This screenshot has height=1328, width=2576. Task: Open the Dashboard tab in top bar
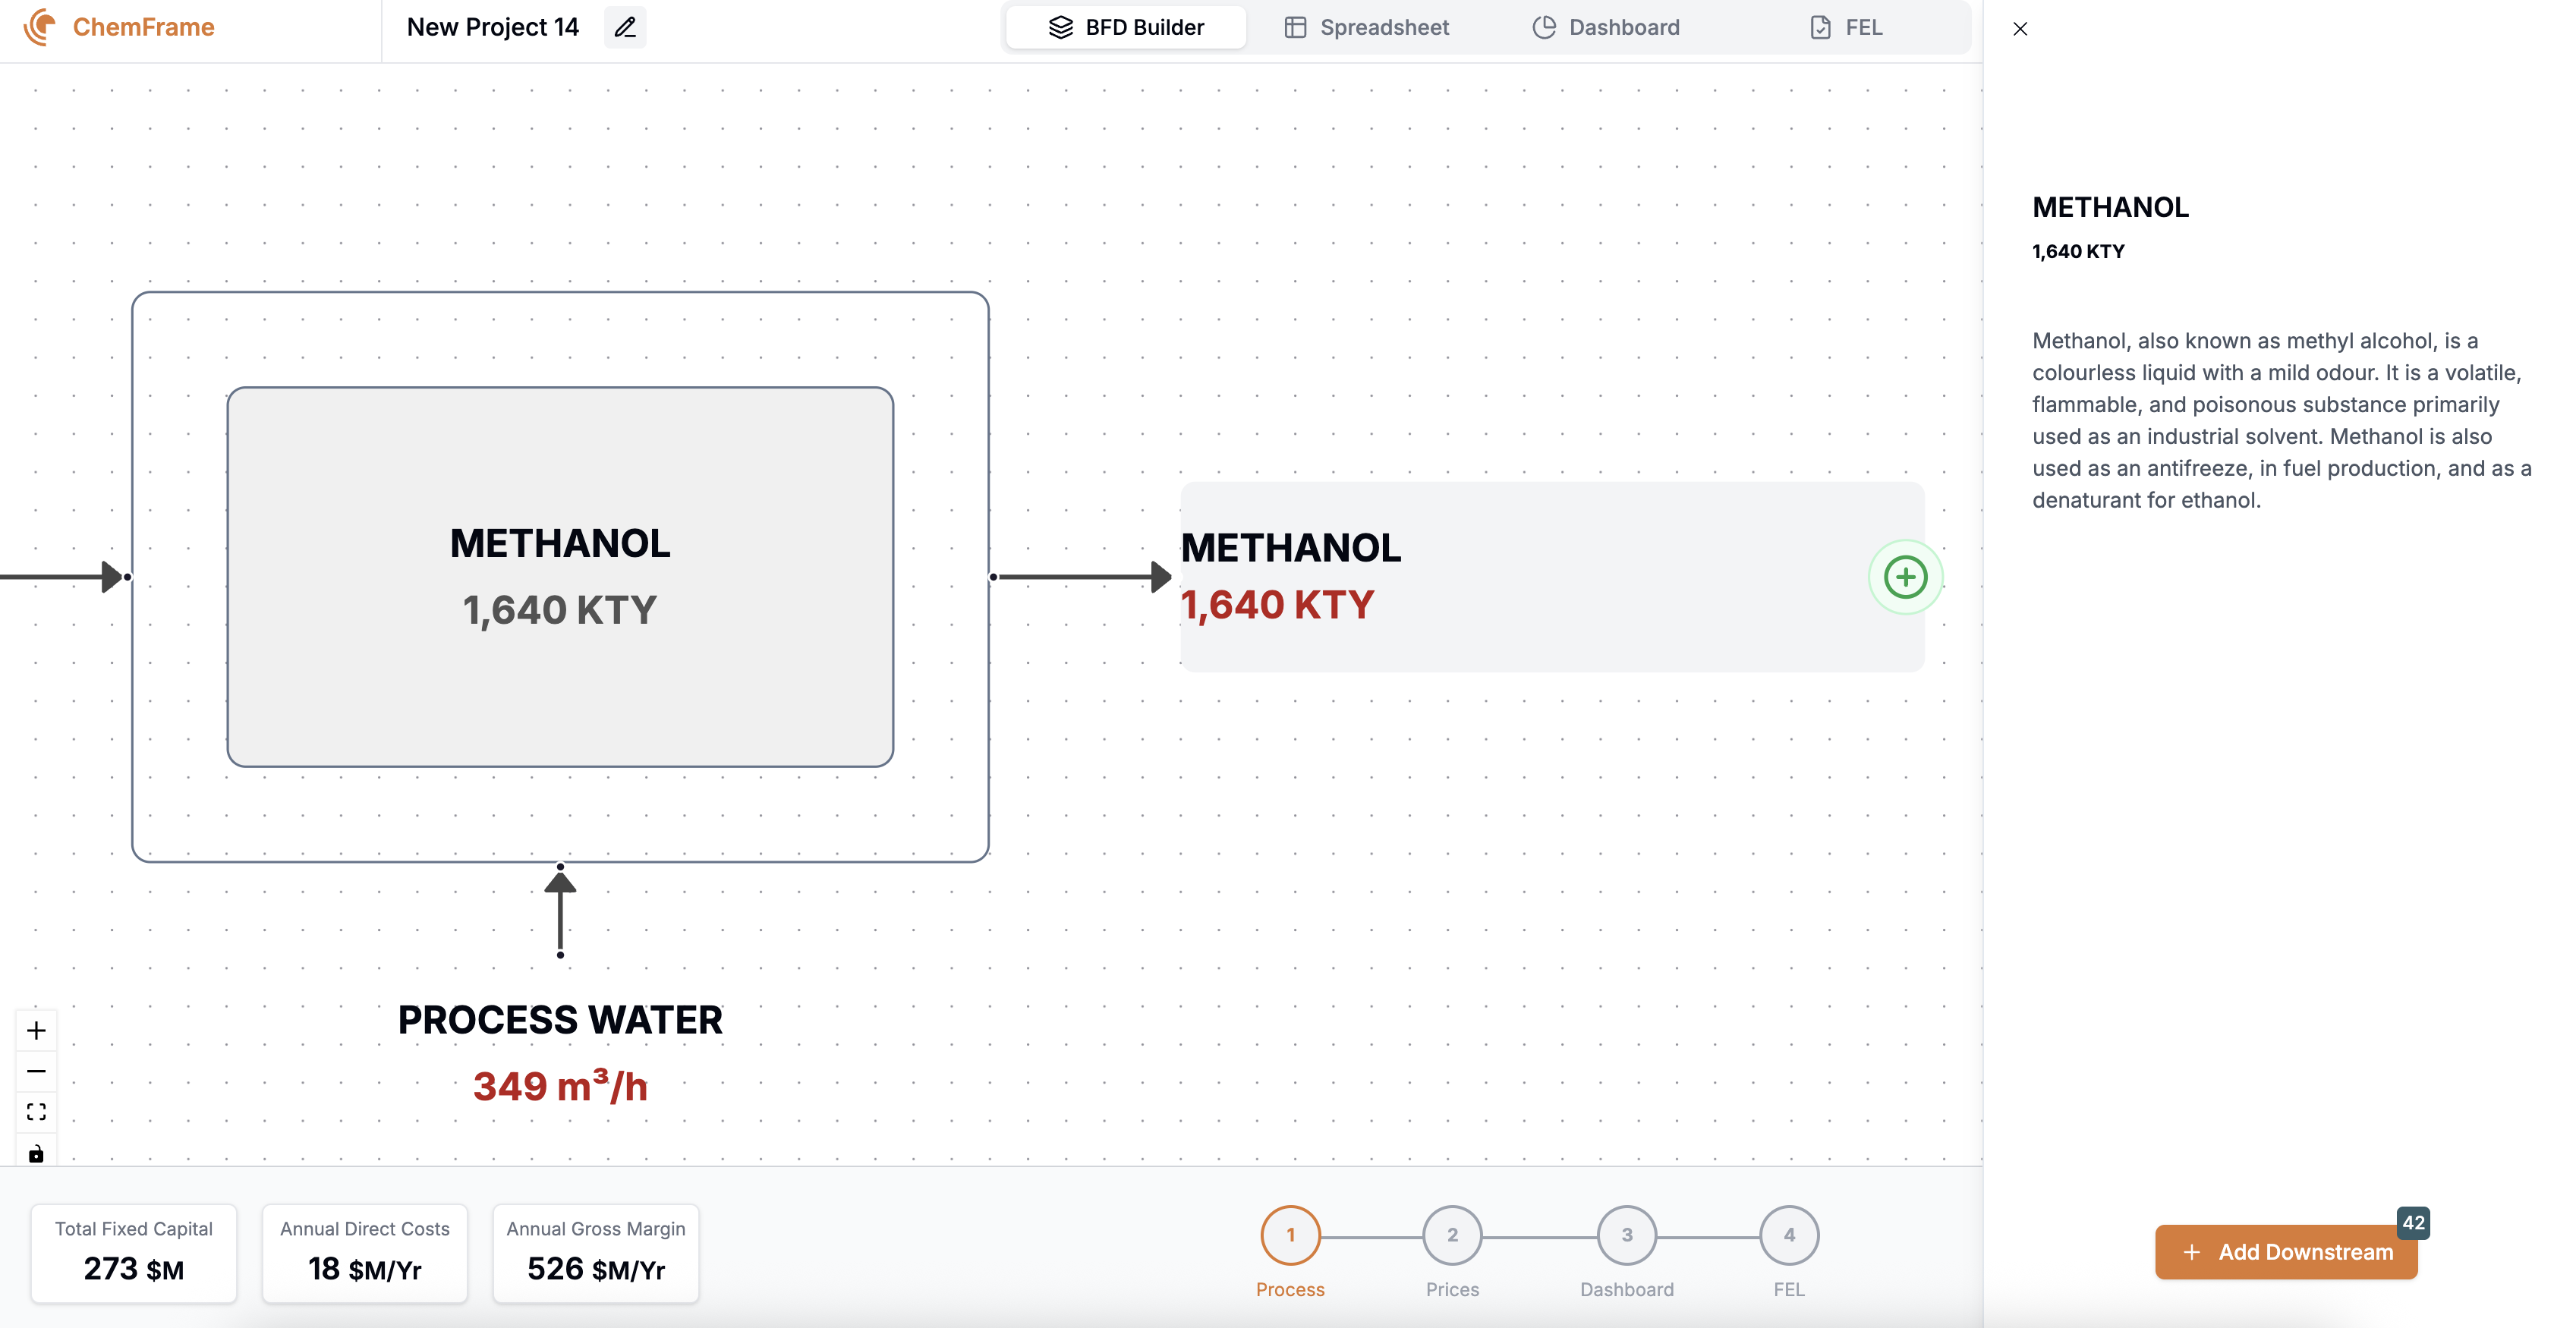pyautogui.click(x=1606, y=27)
